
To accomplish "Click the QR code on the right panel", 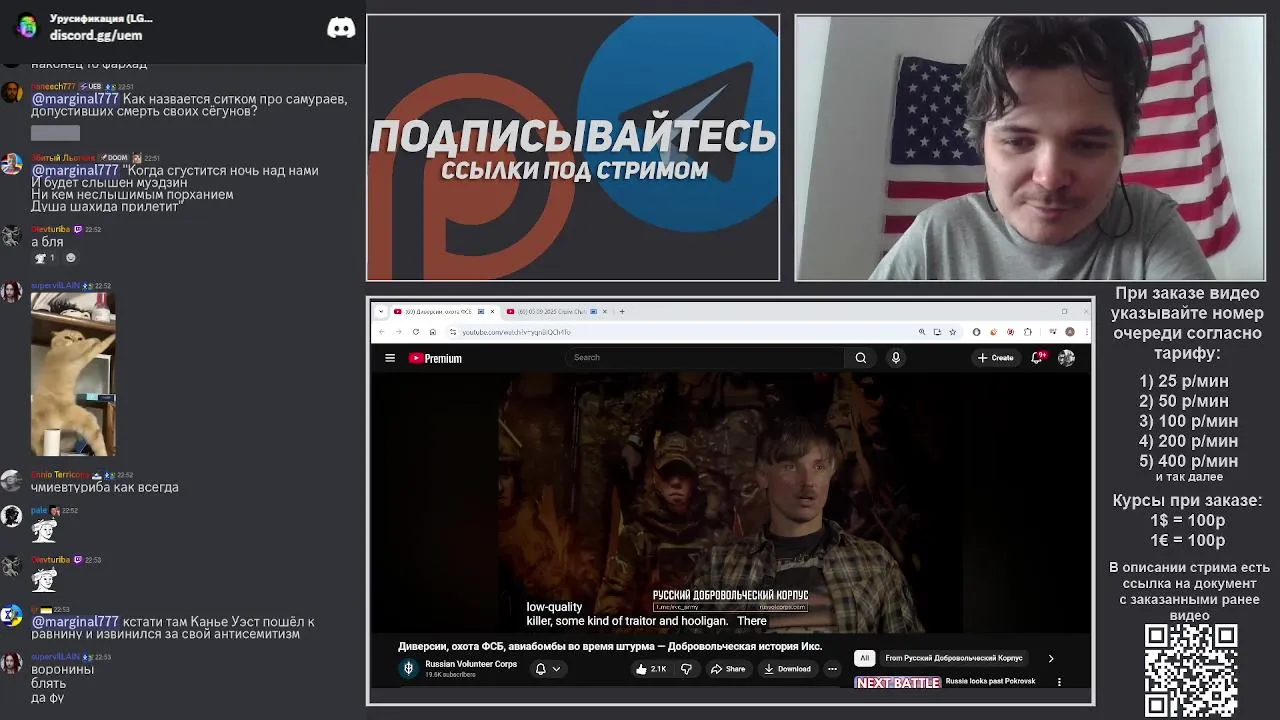I will (1190, 670).
